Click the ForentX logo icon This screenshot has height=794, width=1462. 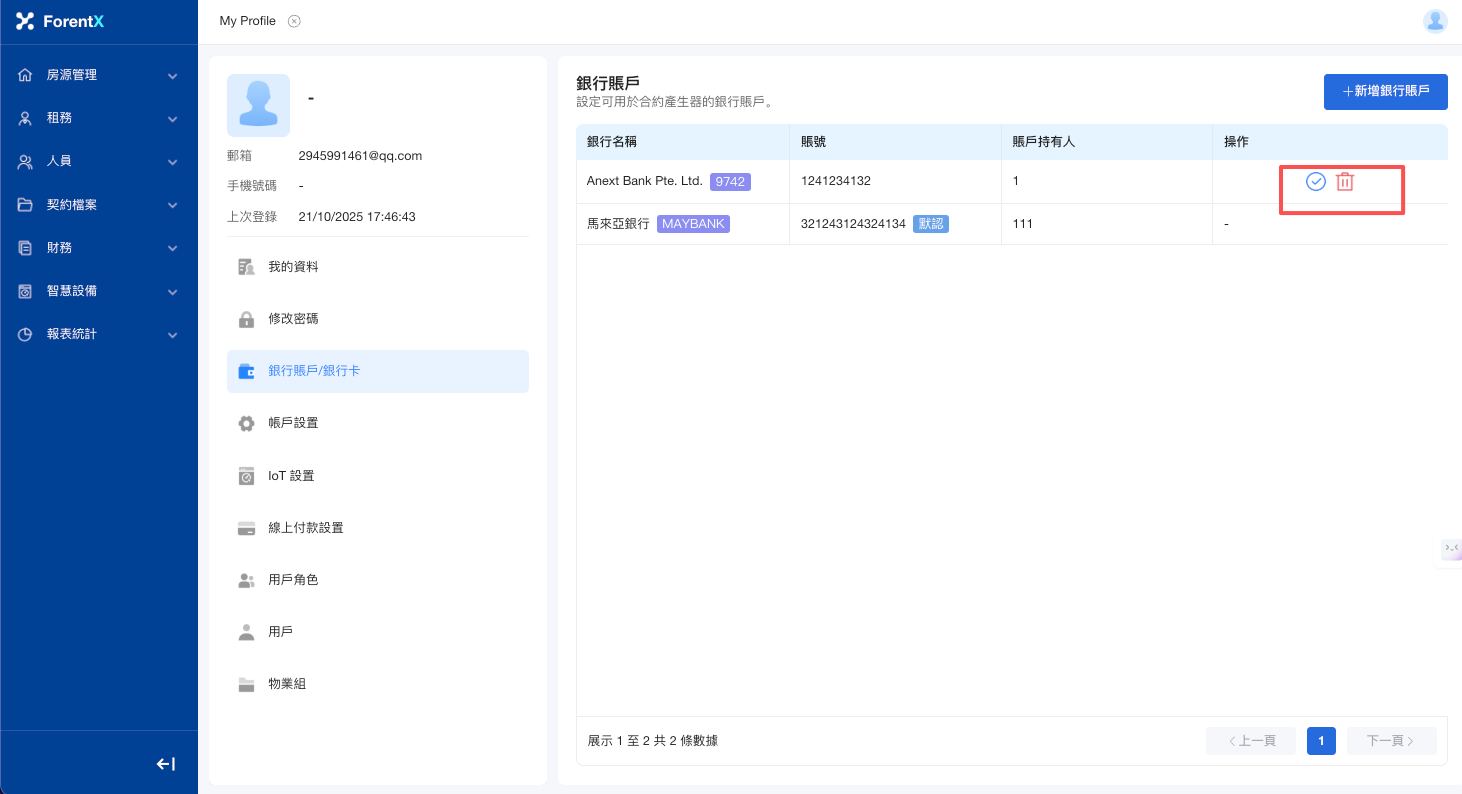[x=25, y=21]
